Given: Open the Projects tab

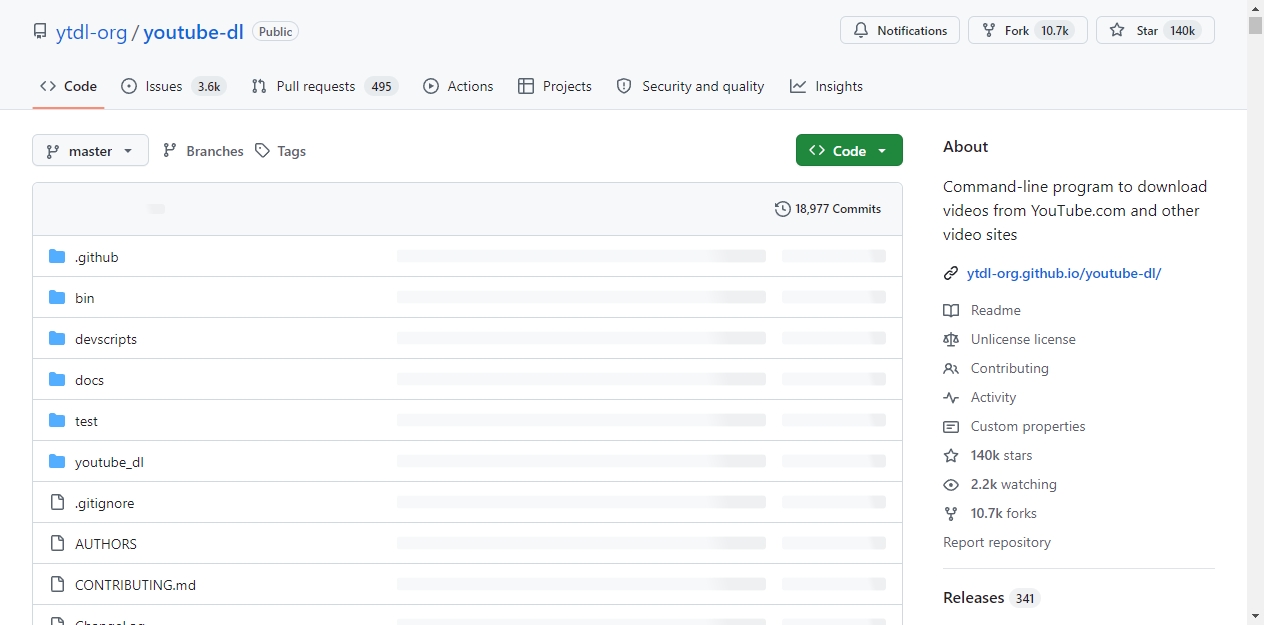Looking at the screenshot, I should 555,86.
